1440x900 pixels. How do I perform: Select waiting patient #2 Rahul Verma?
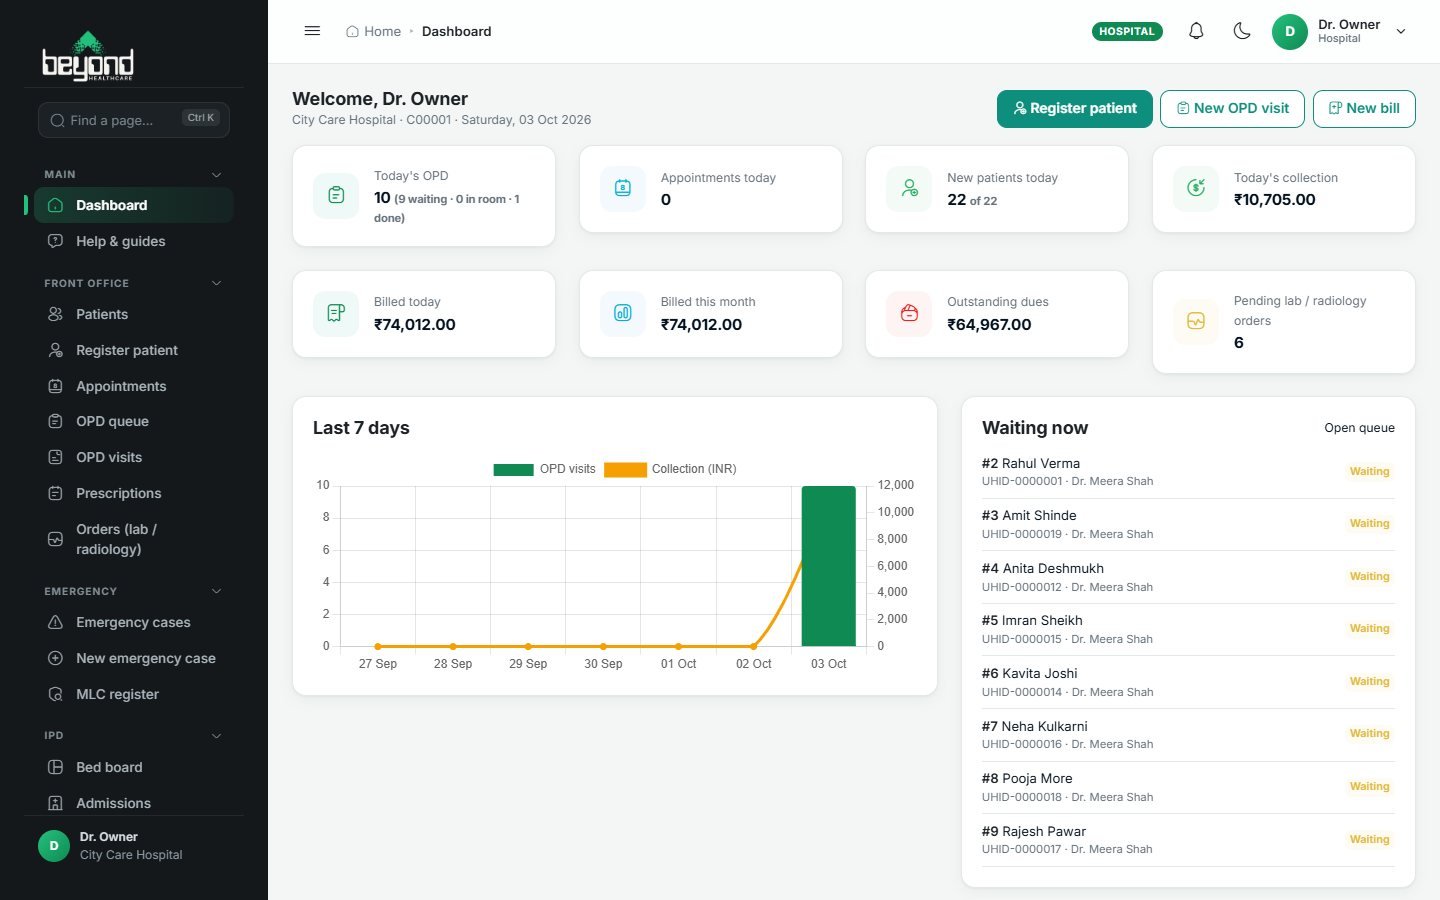tap(1188, 472)
